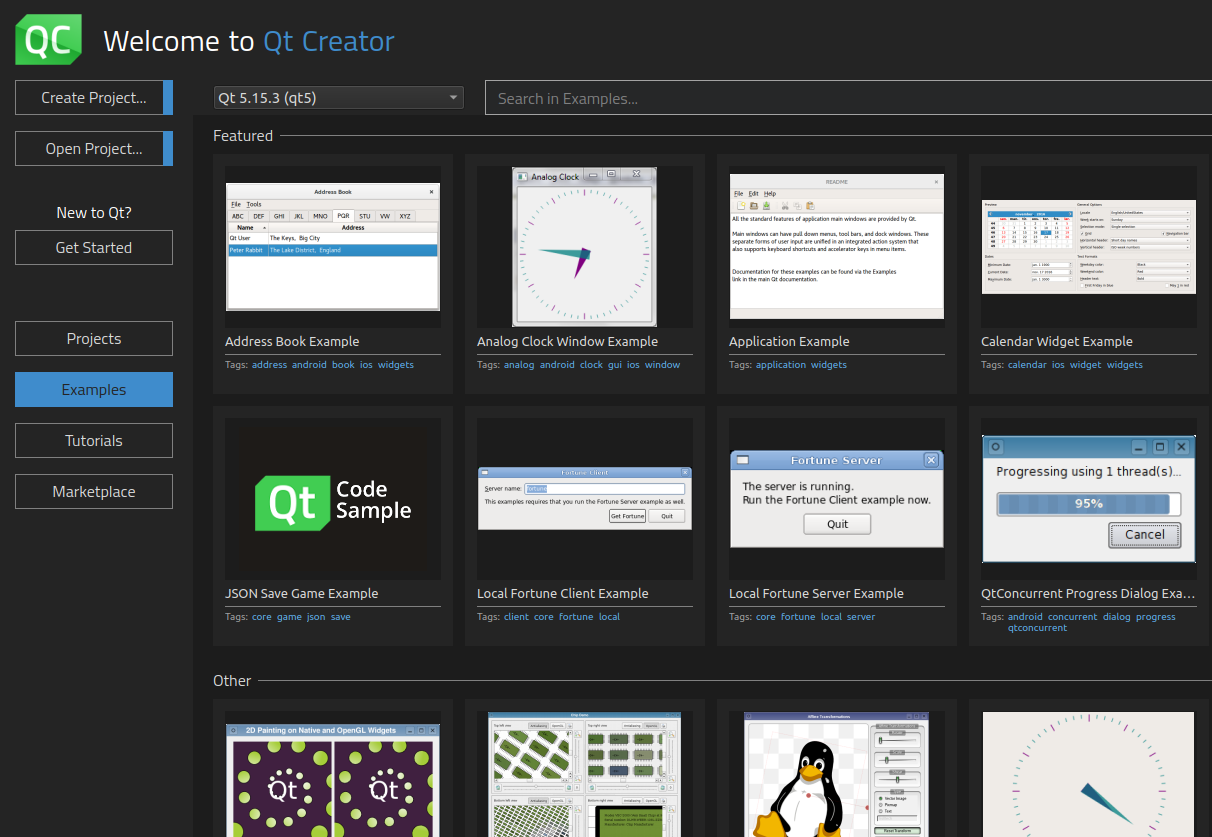Open the Analog Clock Window Example thumbnail
Screen dimensions: 1212x837
[585, 247]
